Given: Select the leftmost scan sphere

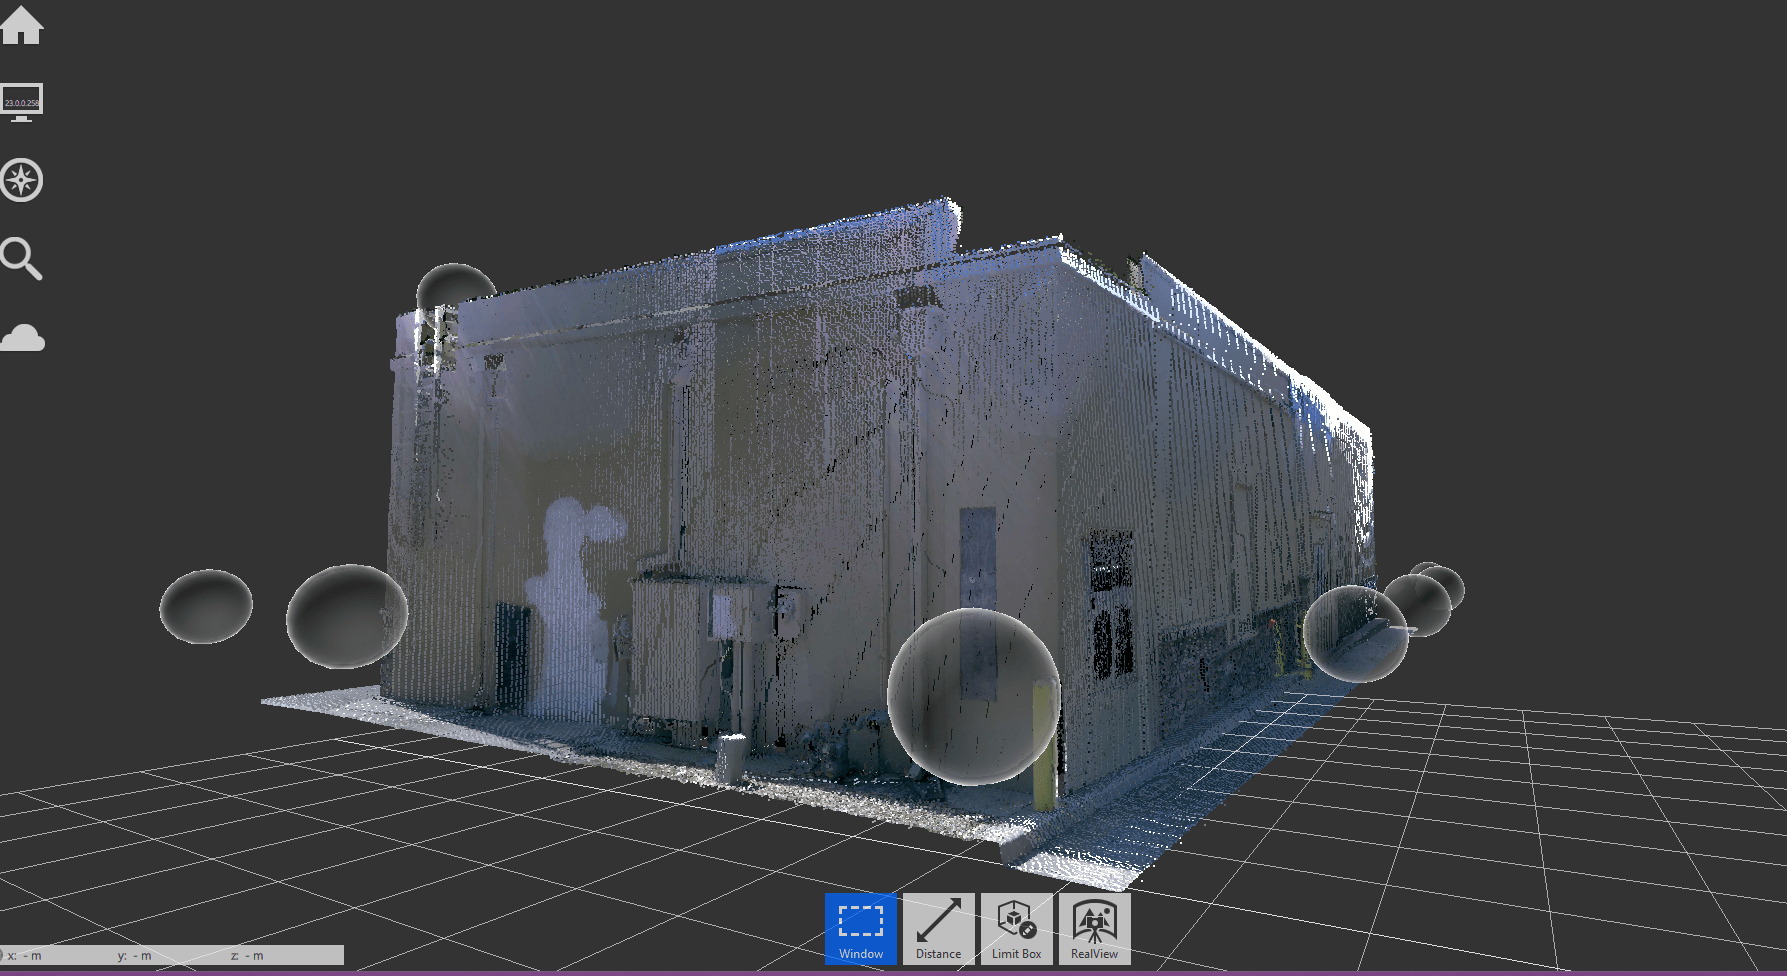Looking at the screenshot, I should (206, 606).
